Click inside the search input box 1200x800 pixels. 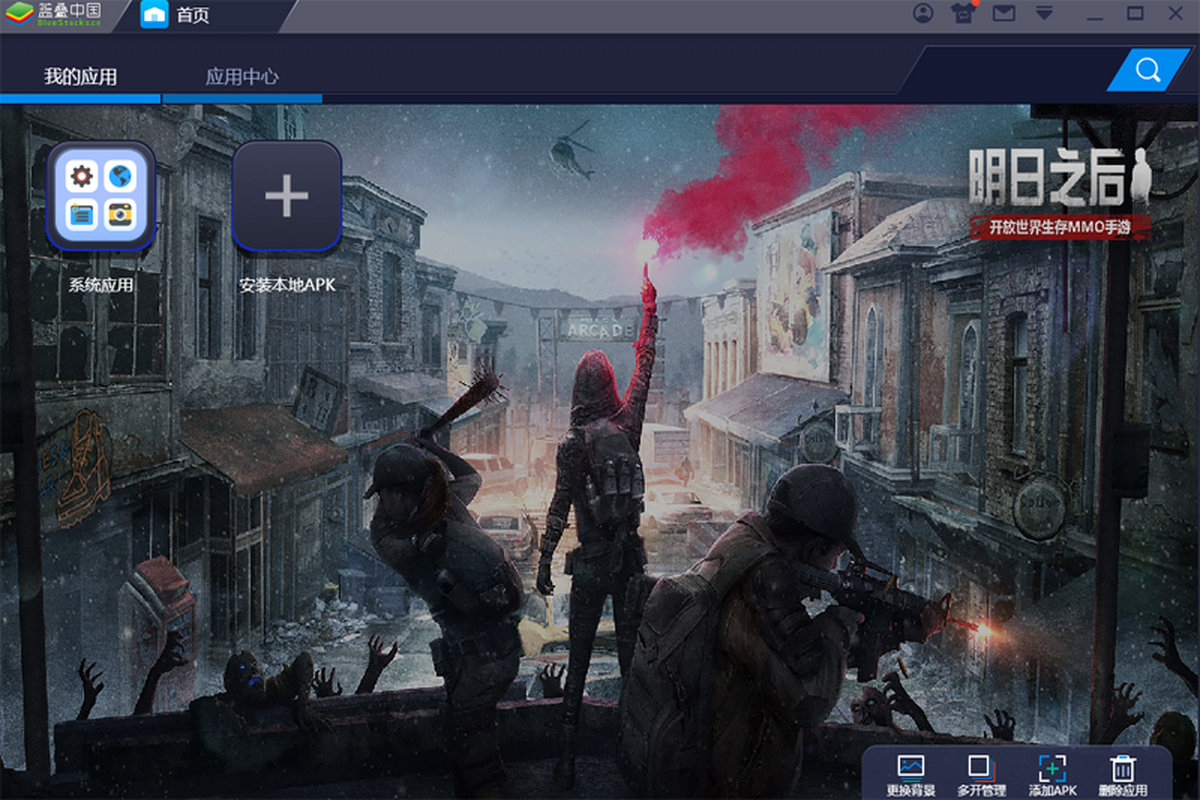point(1010,70)
